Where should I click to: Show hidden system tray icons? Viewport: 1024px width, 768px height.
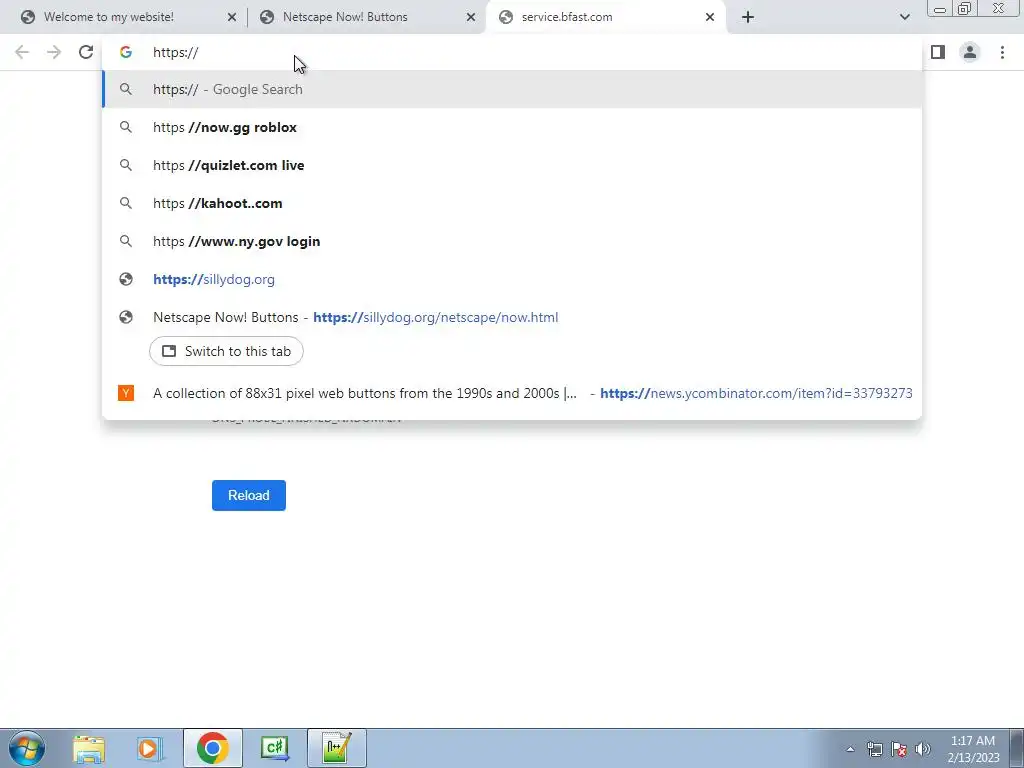(850, 749)
